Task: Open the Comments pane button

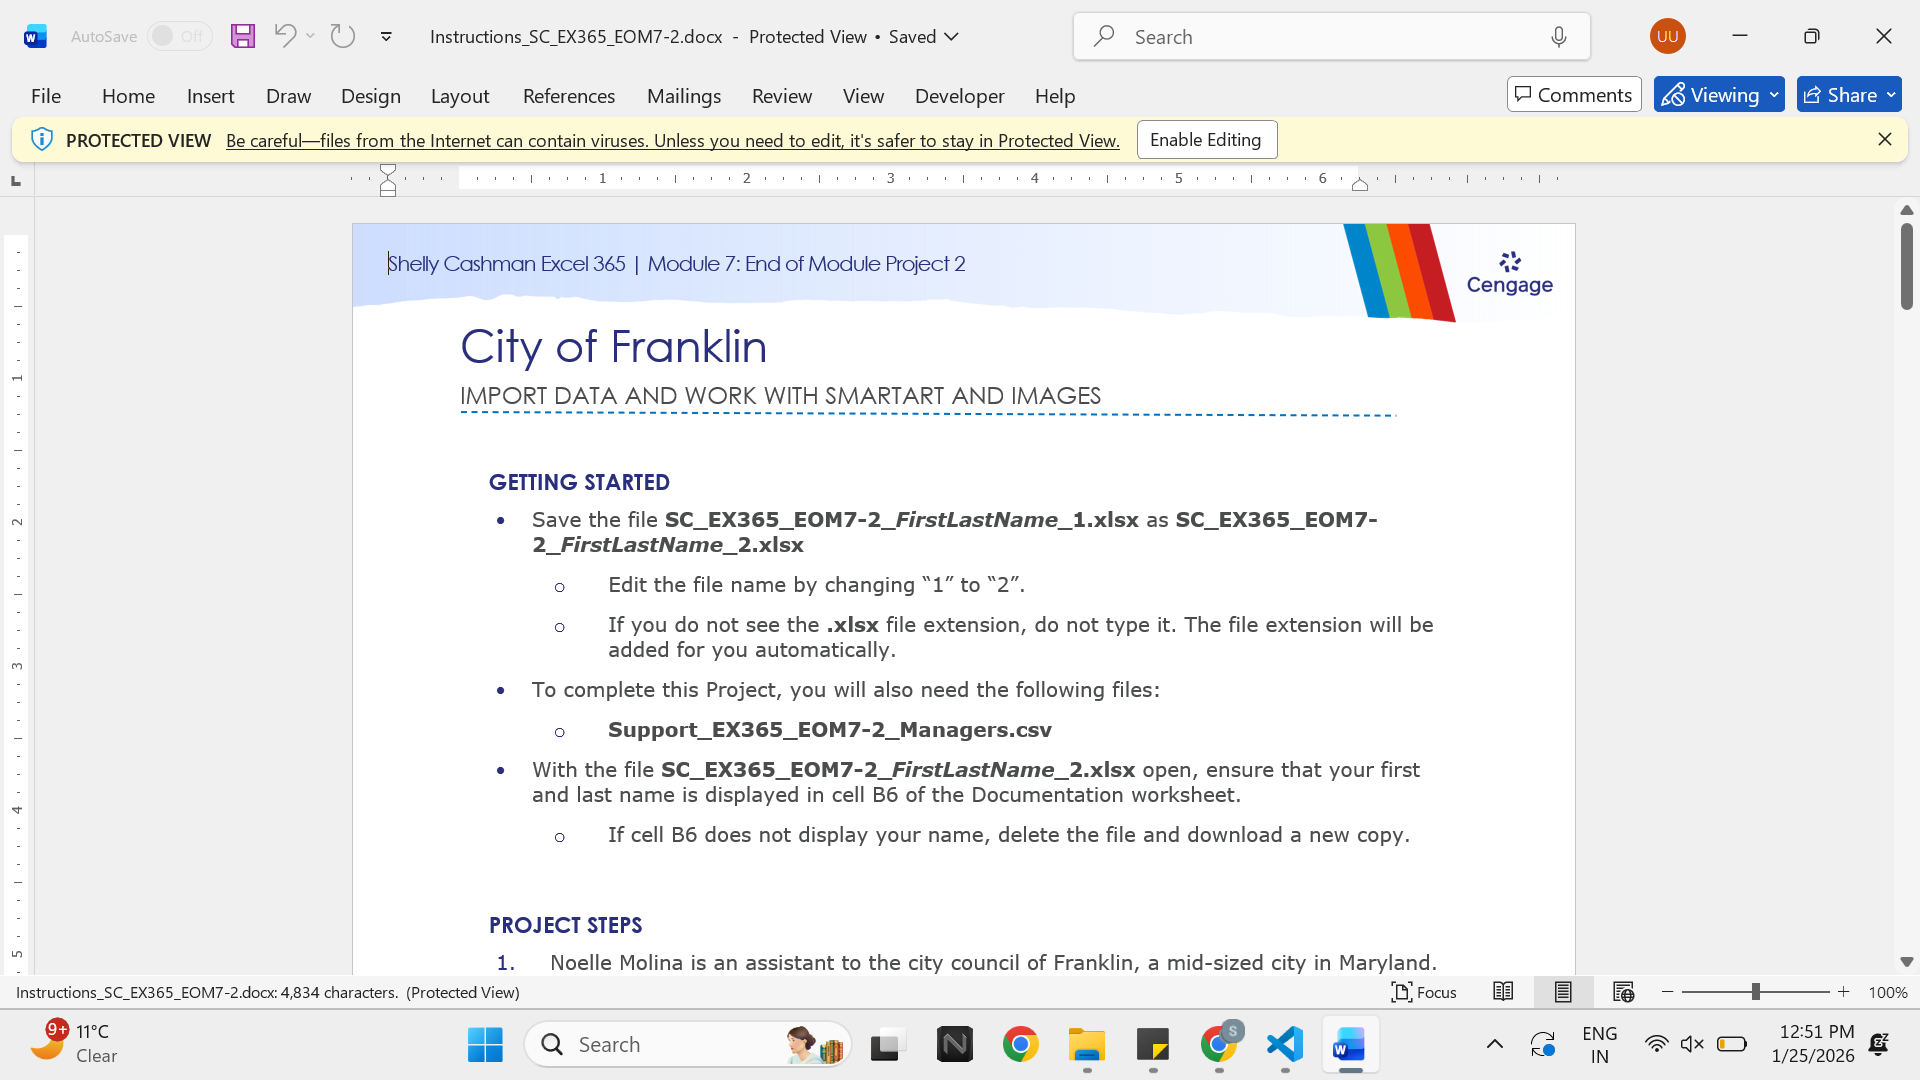Action: (x=1574, y=95)
